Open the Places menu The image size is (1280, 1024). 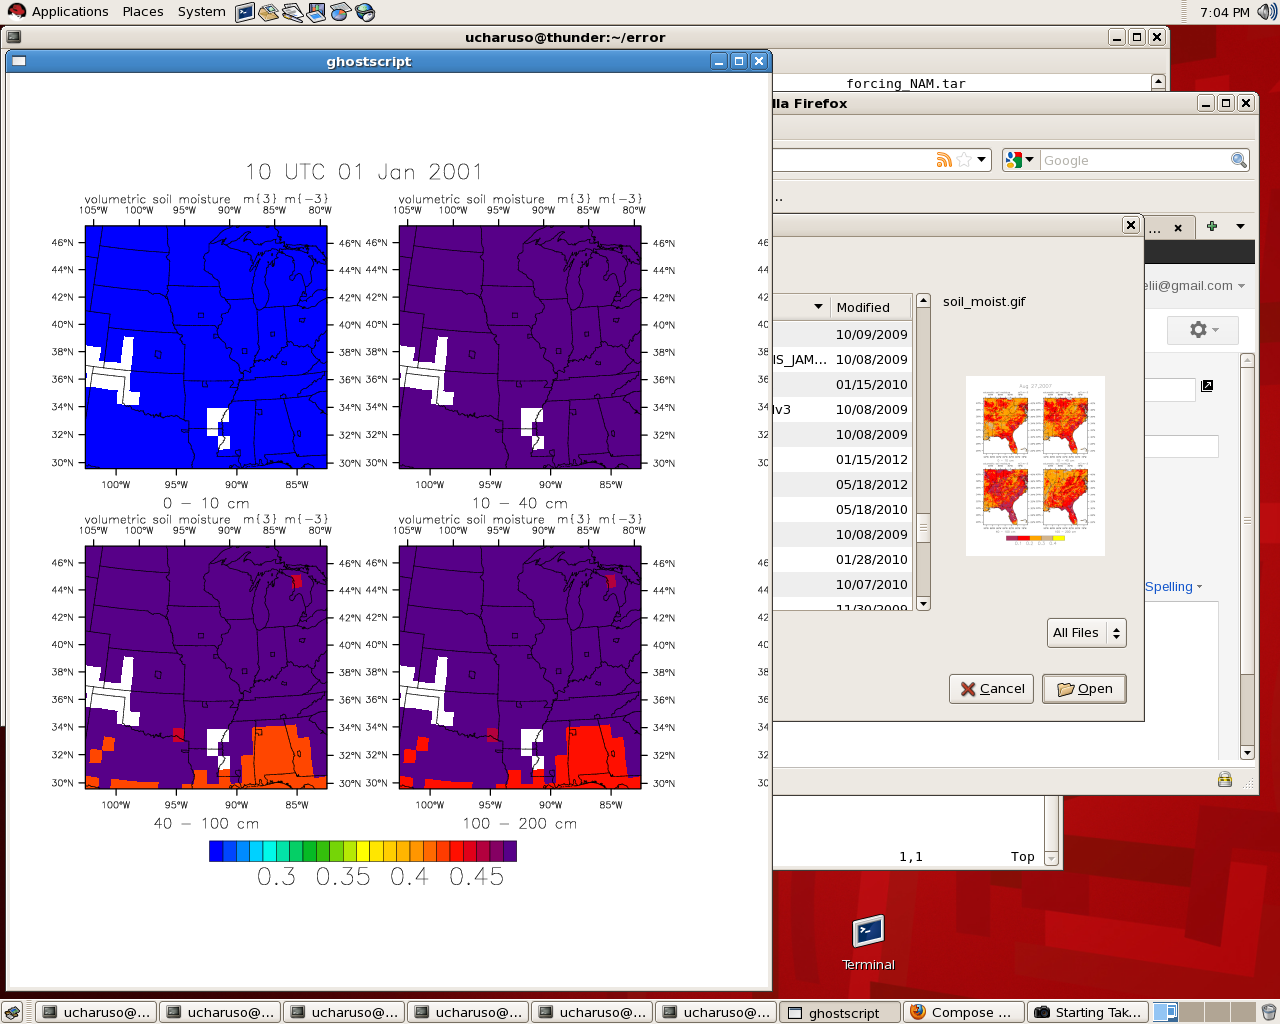[x=143, y=12]
